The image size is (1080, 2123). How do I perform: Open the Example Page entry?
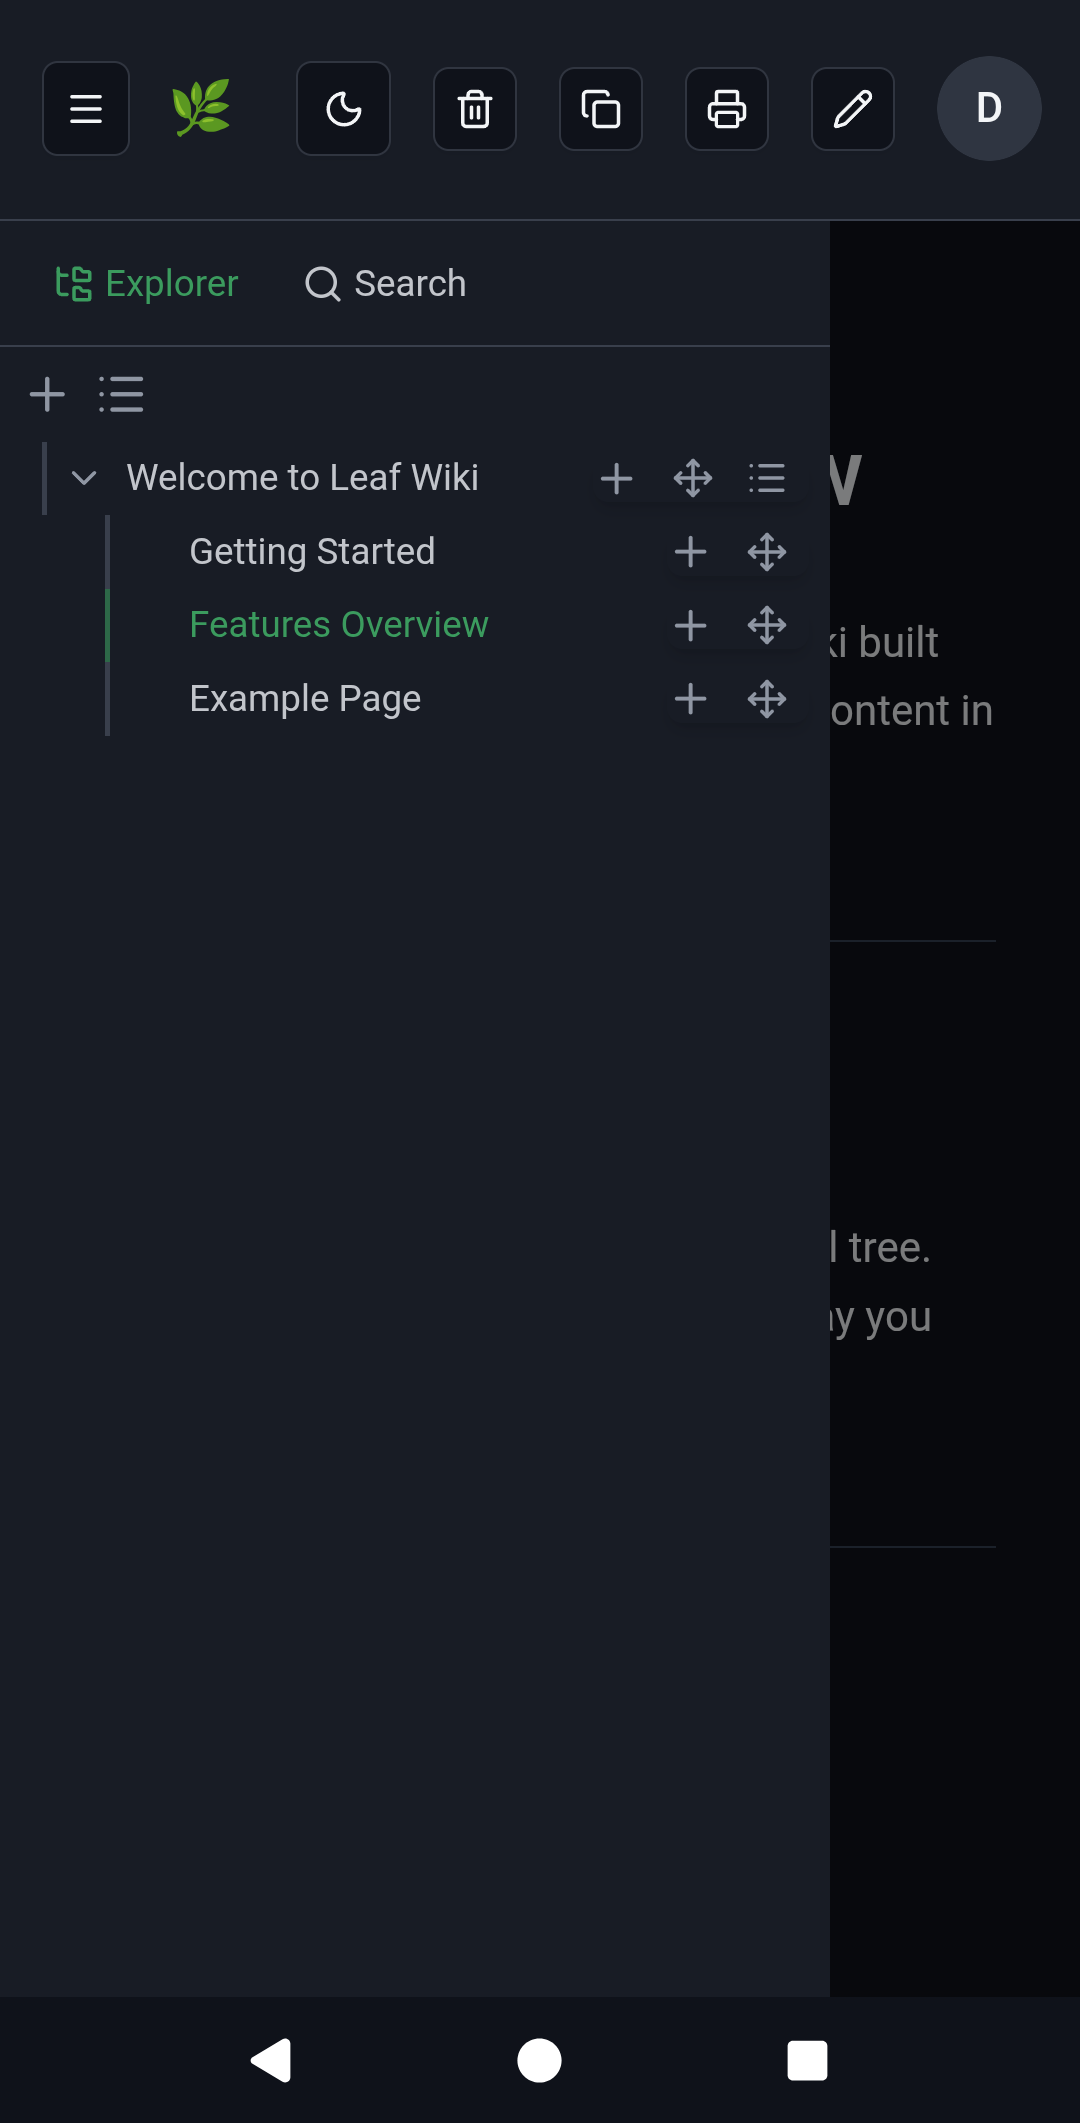[x=305, y=699]
